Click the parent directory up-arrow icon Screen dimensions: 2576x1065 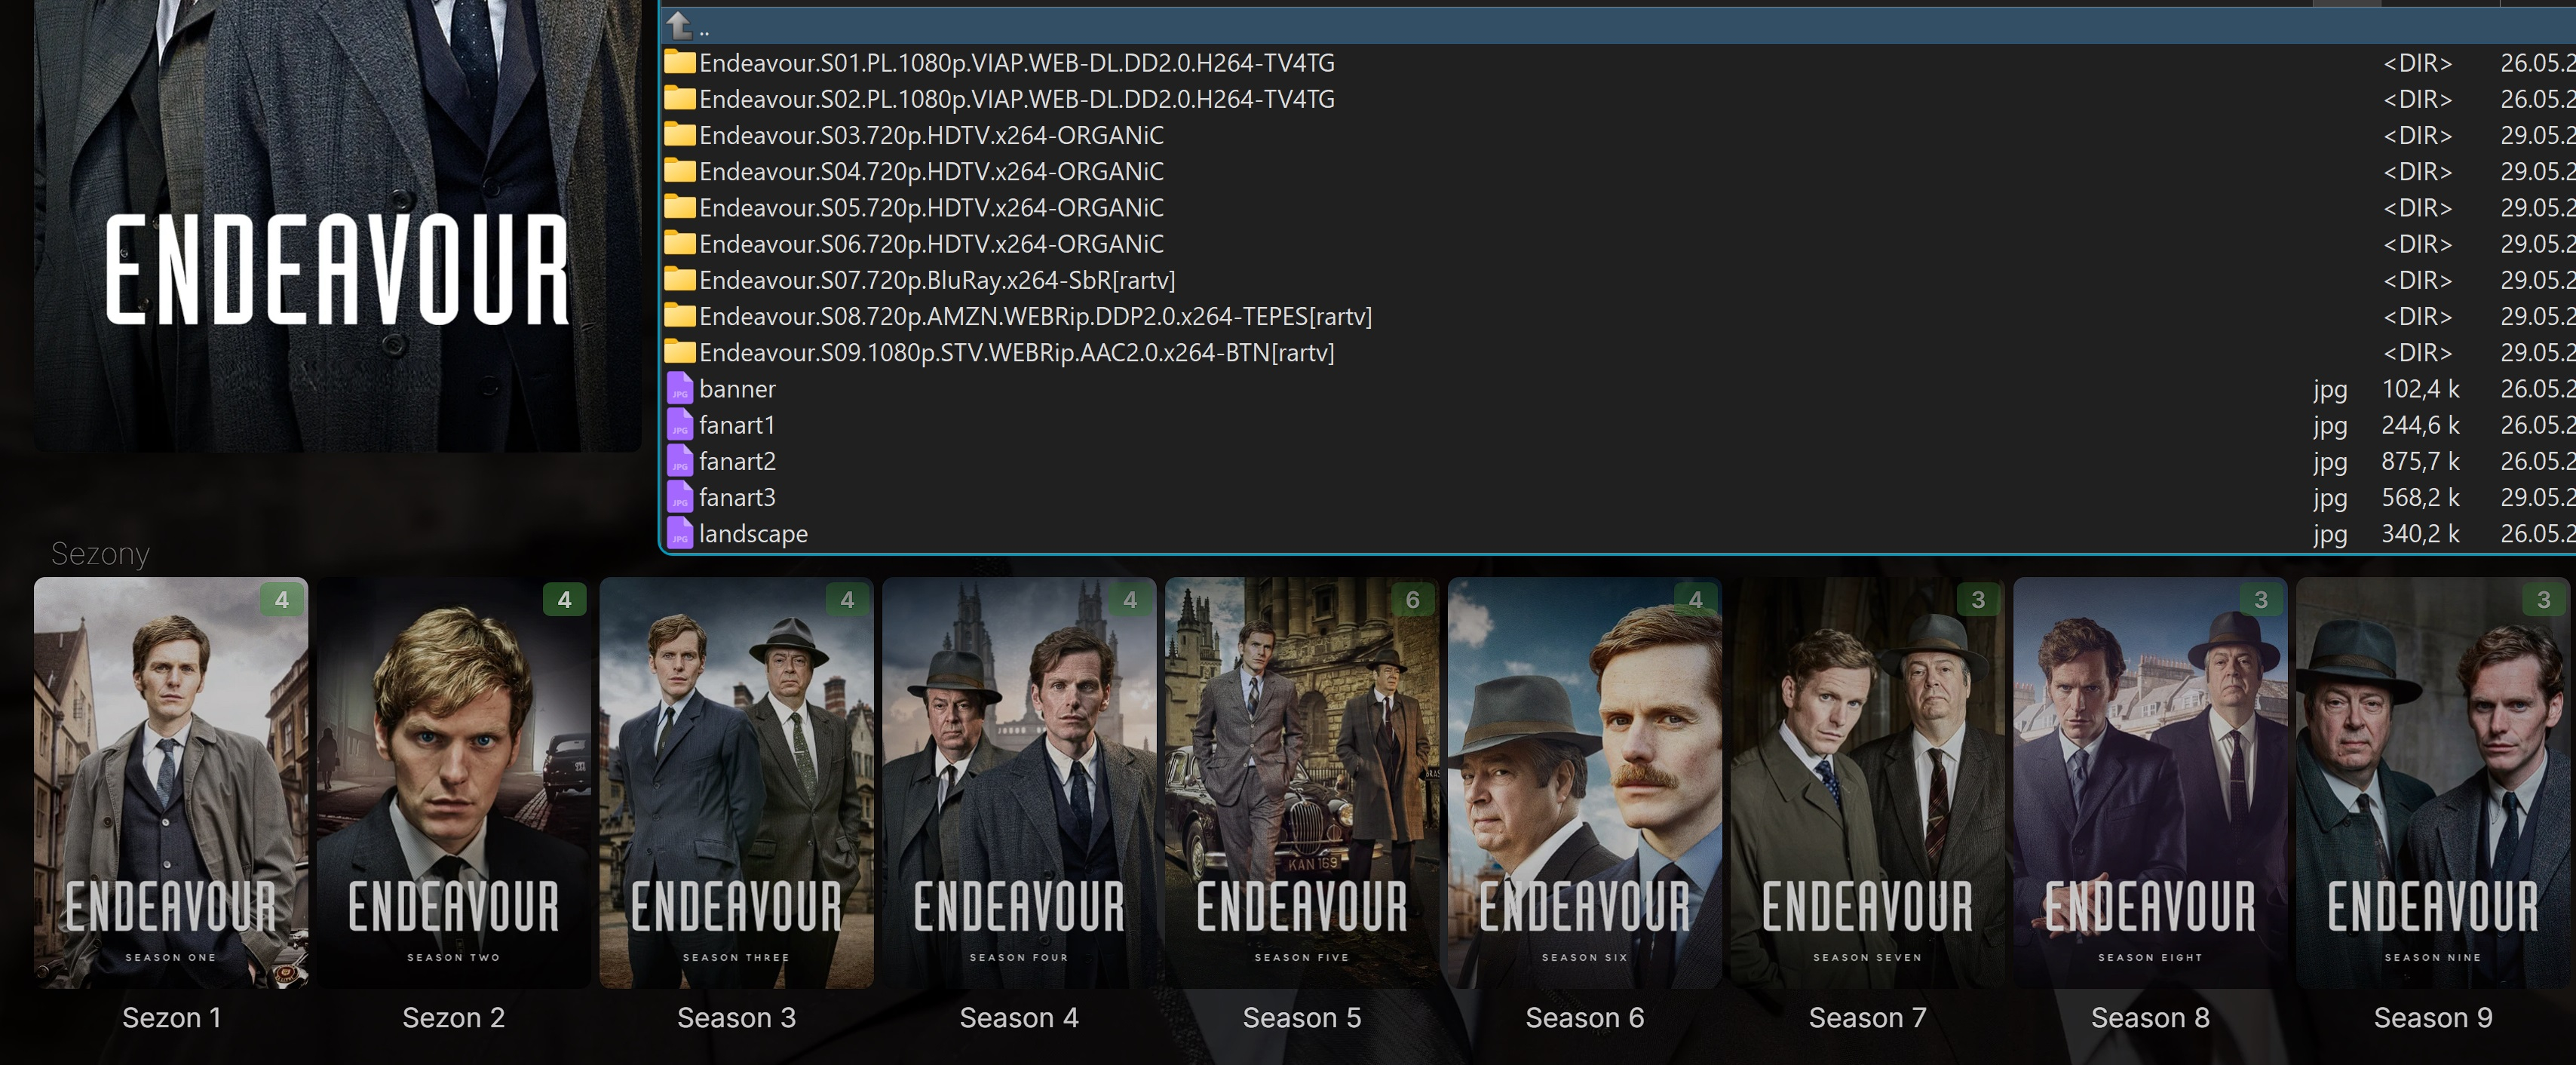click(679, 25)
